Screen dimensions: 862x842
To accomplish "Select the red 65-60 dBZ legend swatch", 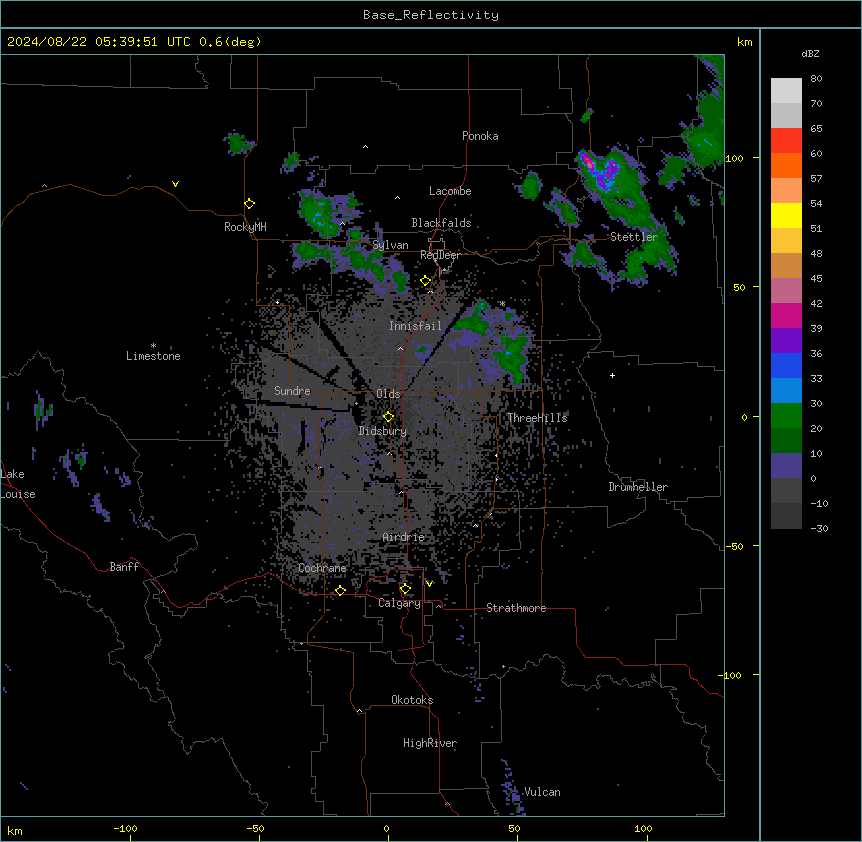I will [x=786, y=141].
